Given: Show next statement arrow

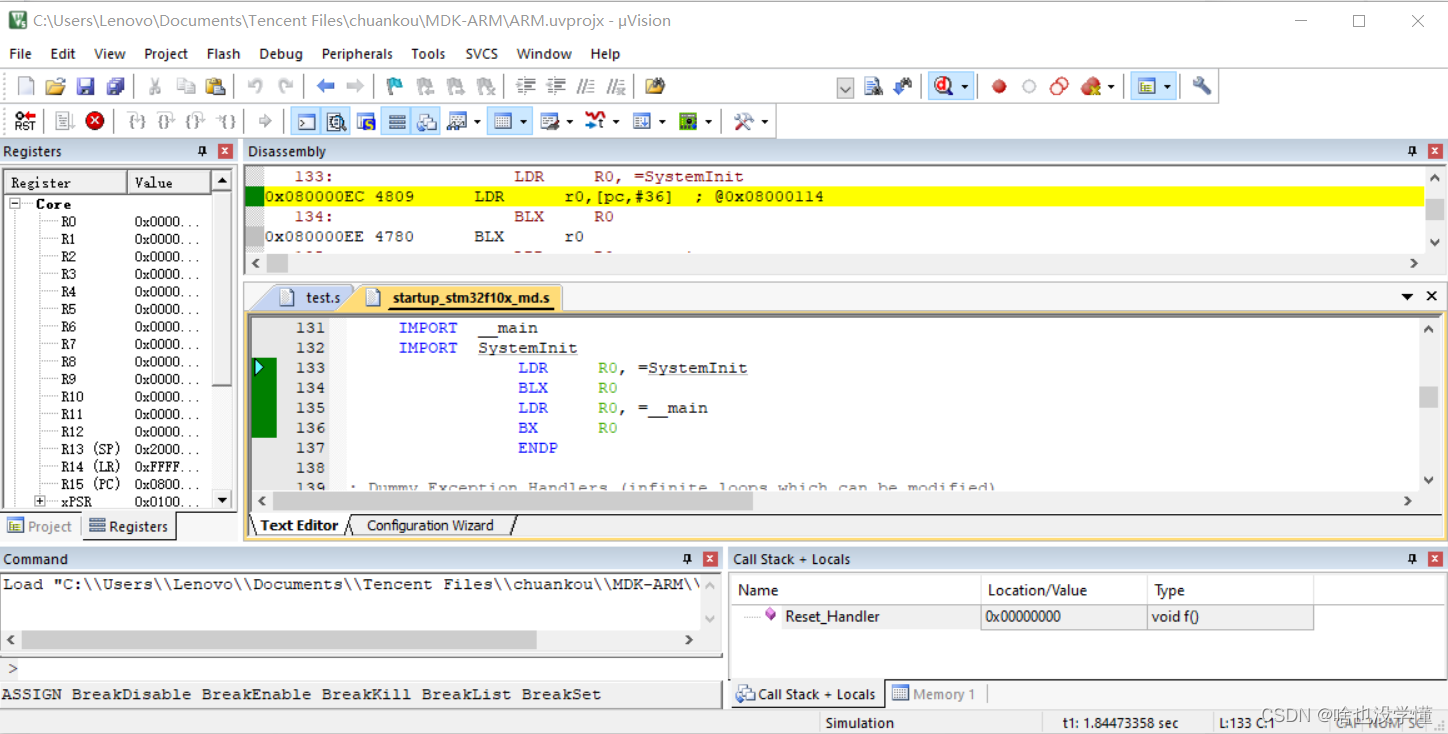Looking at the screenshot, I should click(265, 121).
